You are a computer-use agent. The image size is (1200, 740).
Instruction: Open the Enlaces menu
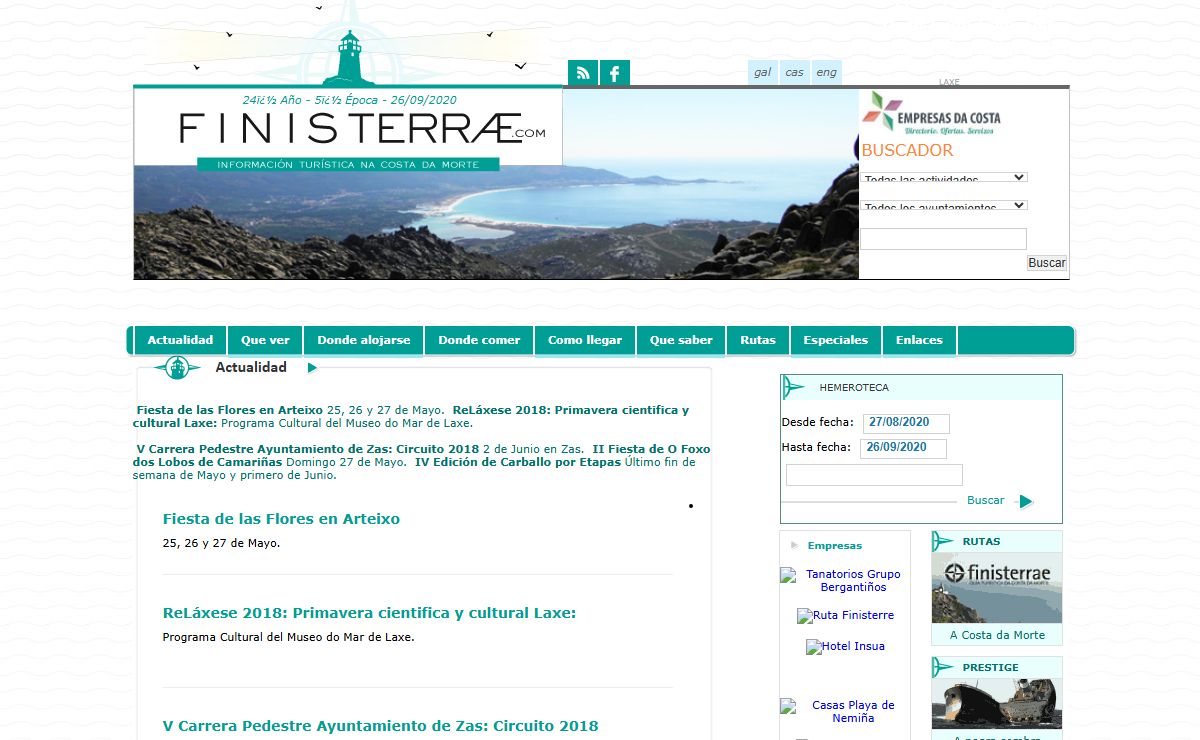tap(919, 340)
